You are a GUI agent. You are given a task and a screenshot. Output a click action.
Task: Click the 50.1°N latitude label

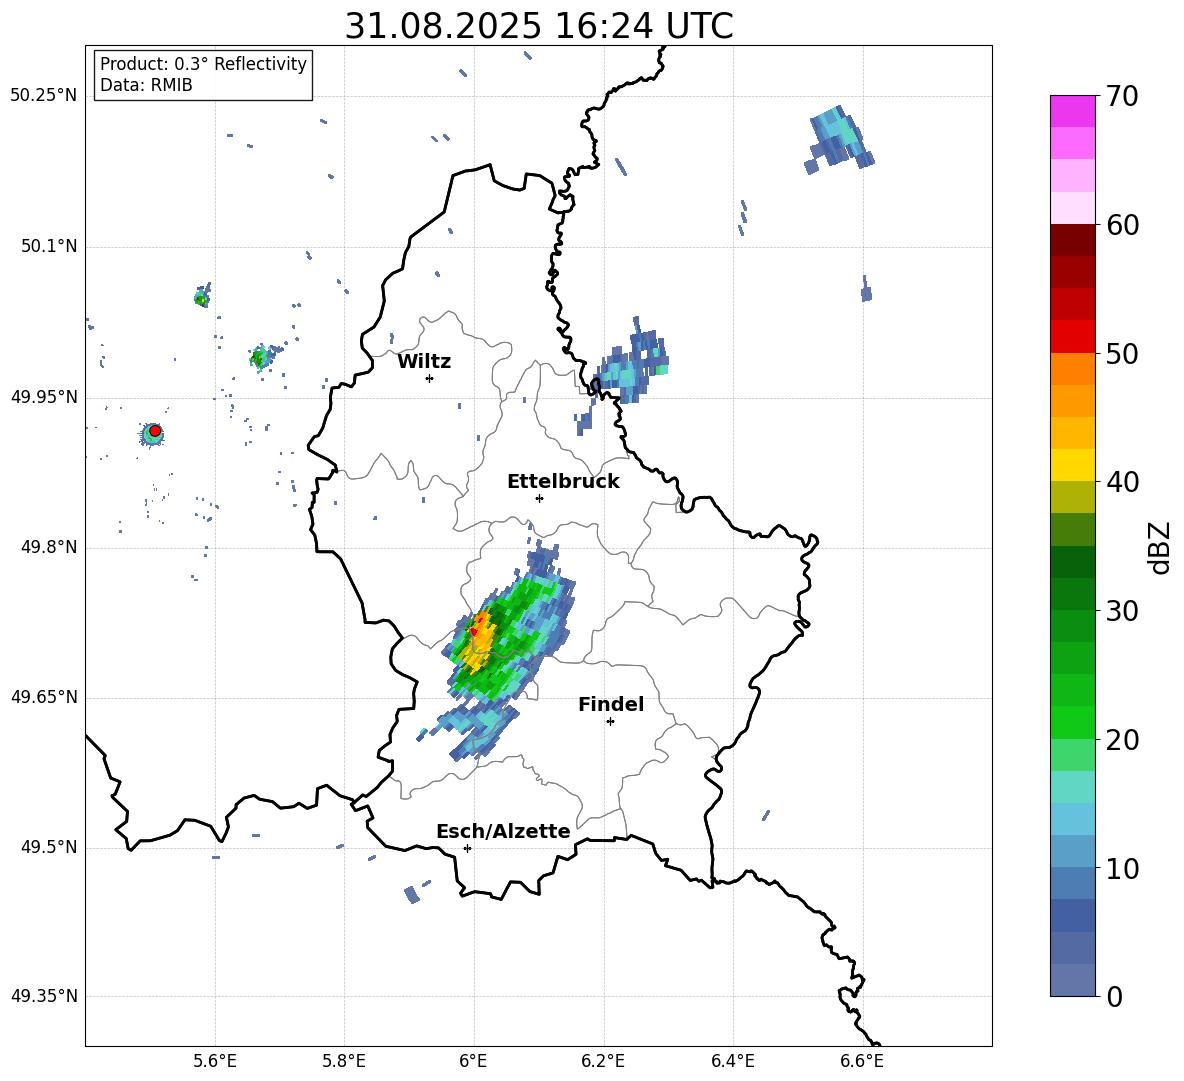point(48,246)
